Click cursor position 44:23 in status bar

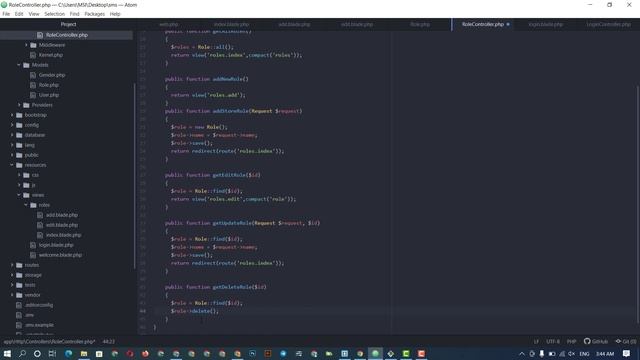pyautogui.click(x=109, y=342)
